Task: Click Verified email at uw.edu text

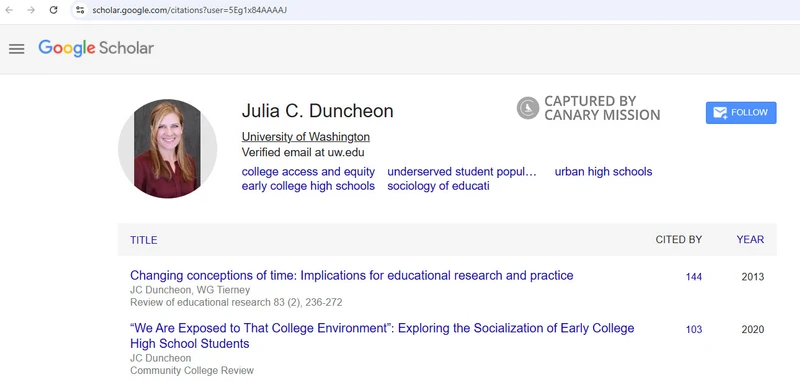Action: click(x=303, y=152)
